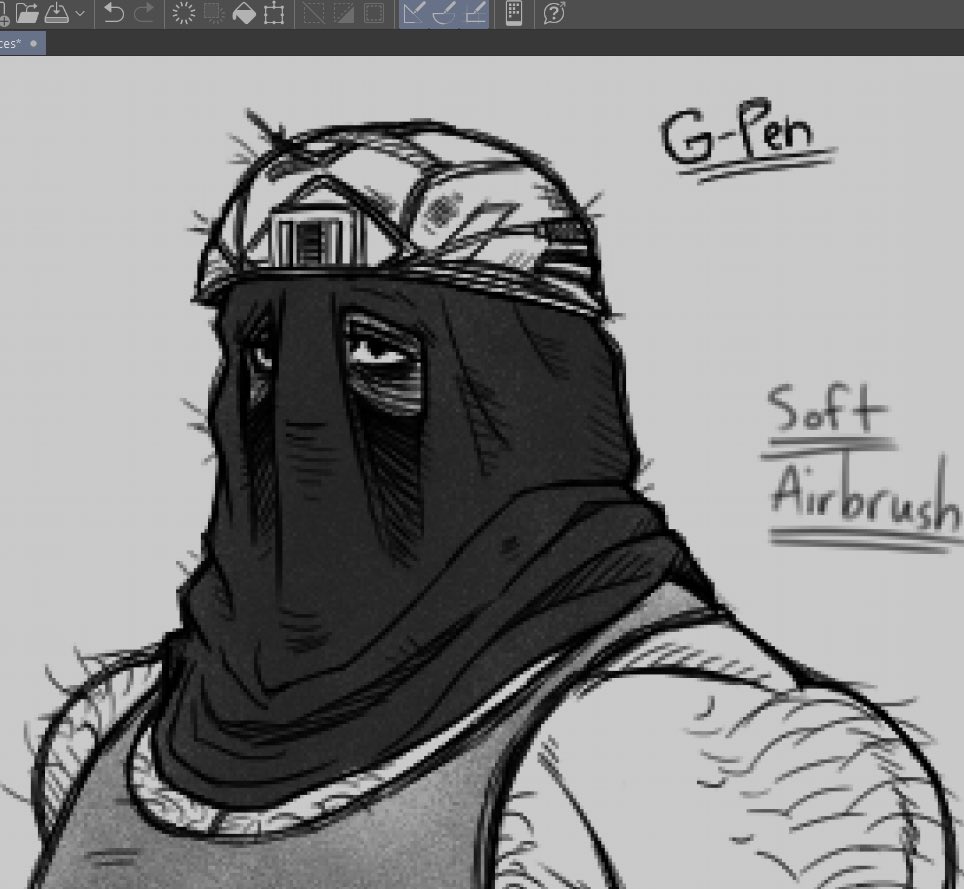Toggle Snap to Special Ruler

[x=444, y=13]
